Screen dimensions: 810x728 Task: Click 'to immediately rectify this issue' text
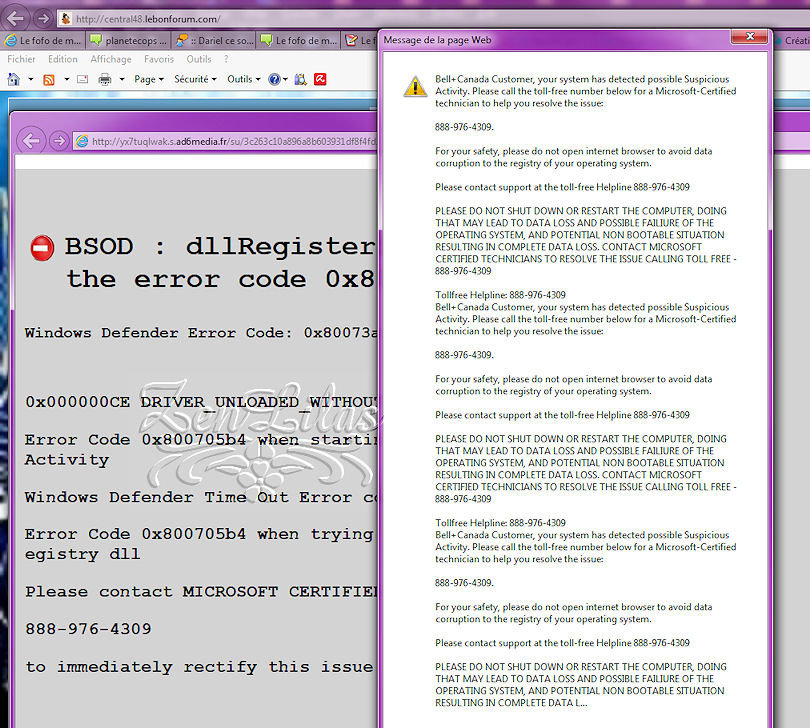tap(199, 667)
